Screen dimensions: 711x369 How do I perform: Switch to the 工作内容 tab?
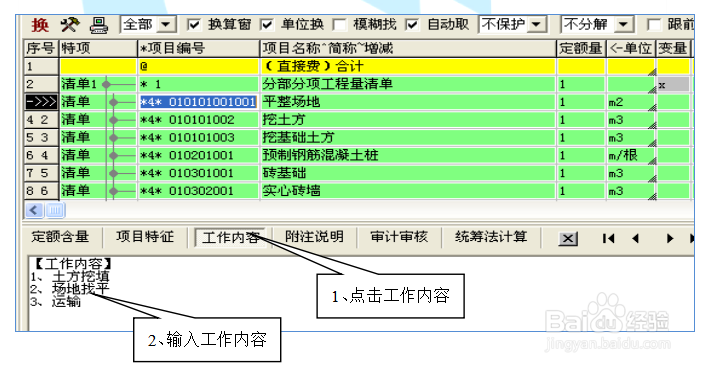230,237
